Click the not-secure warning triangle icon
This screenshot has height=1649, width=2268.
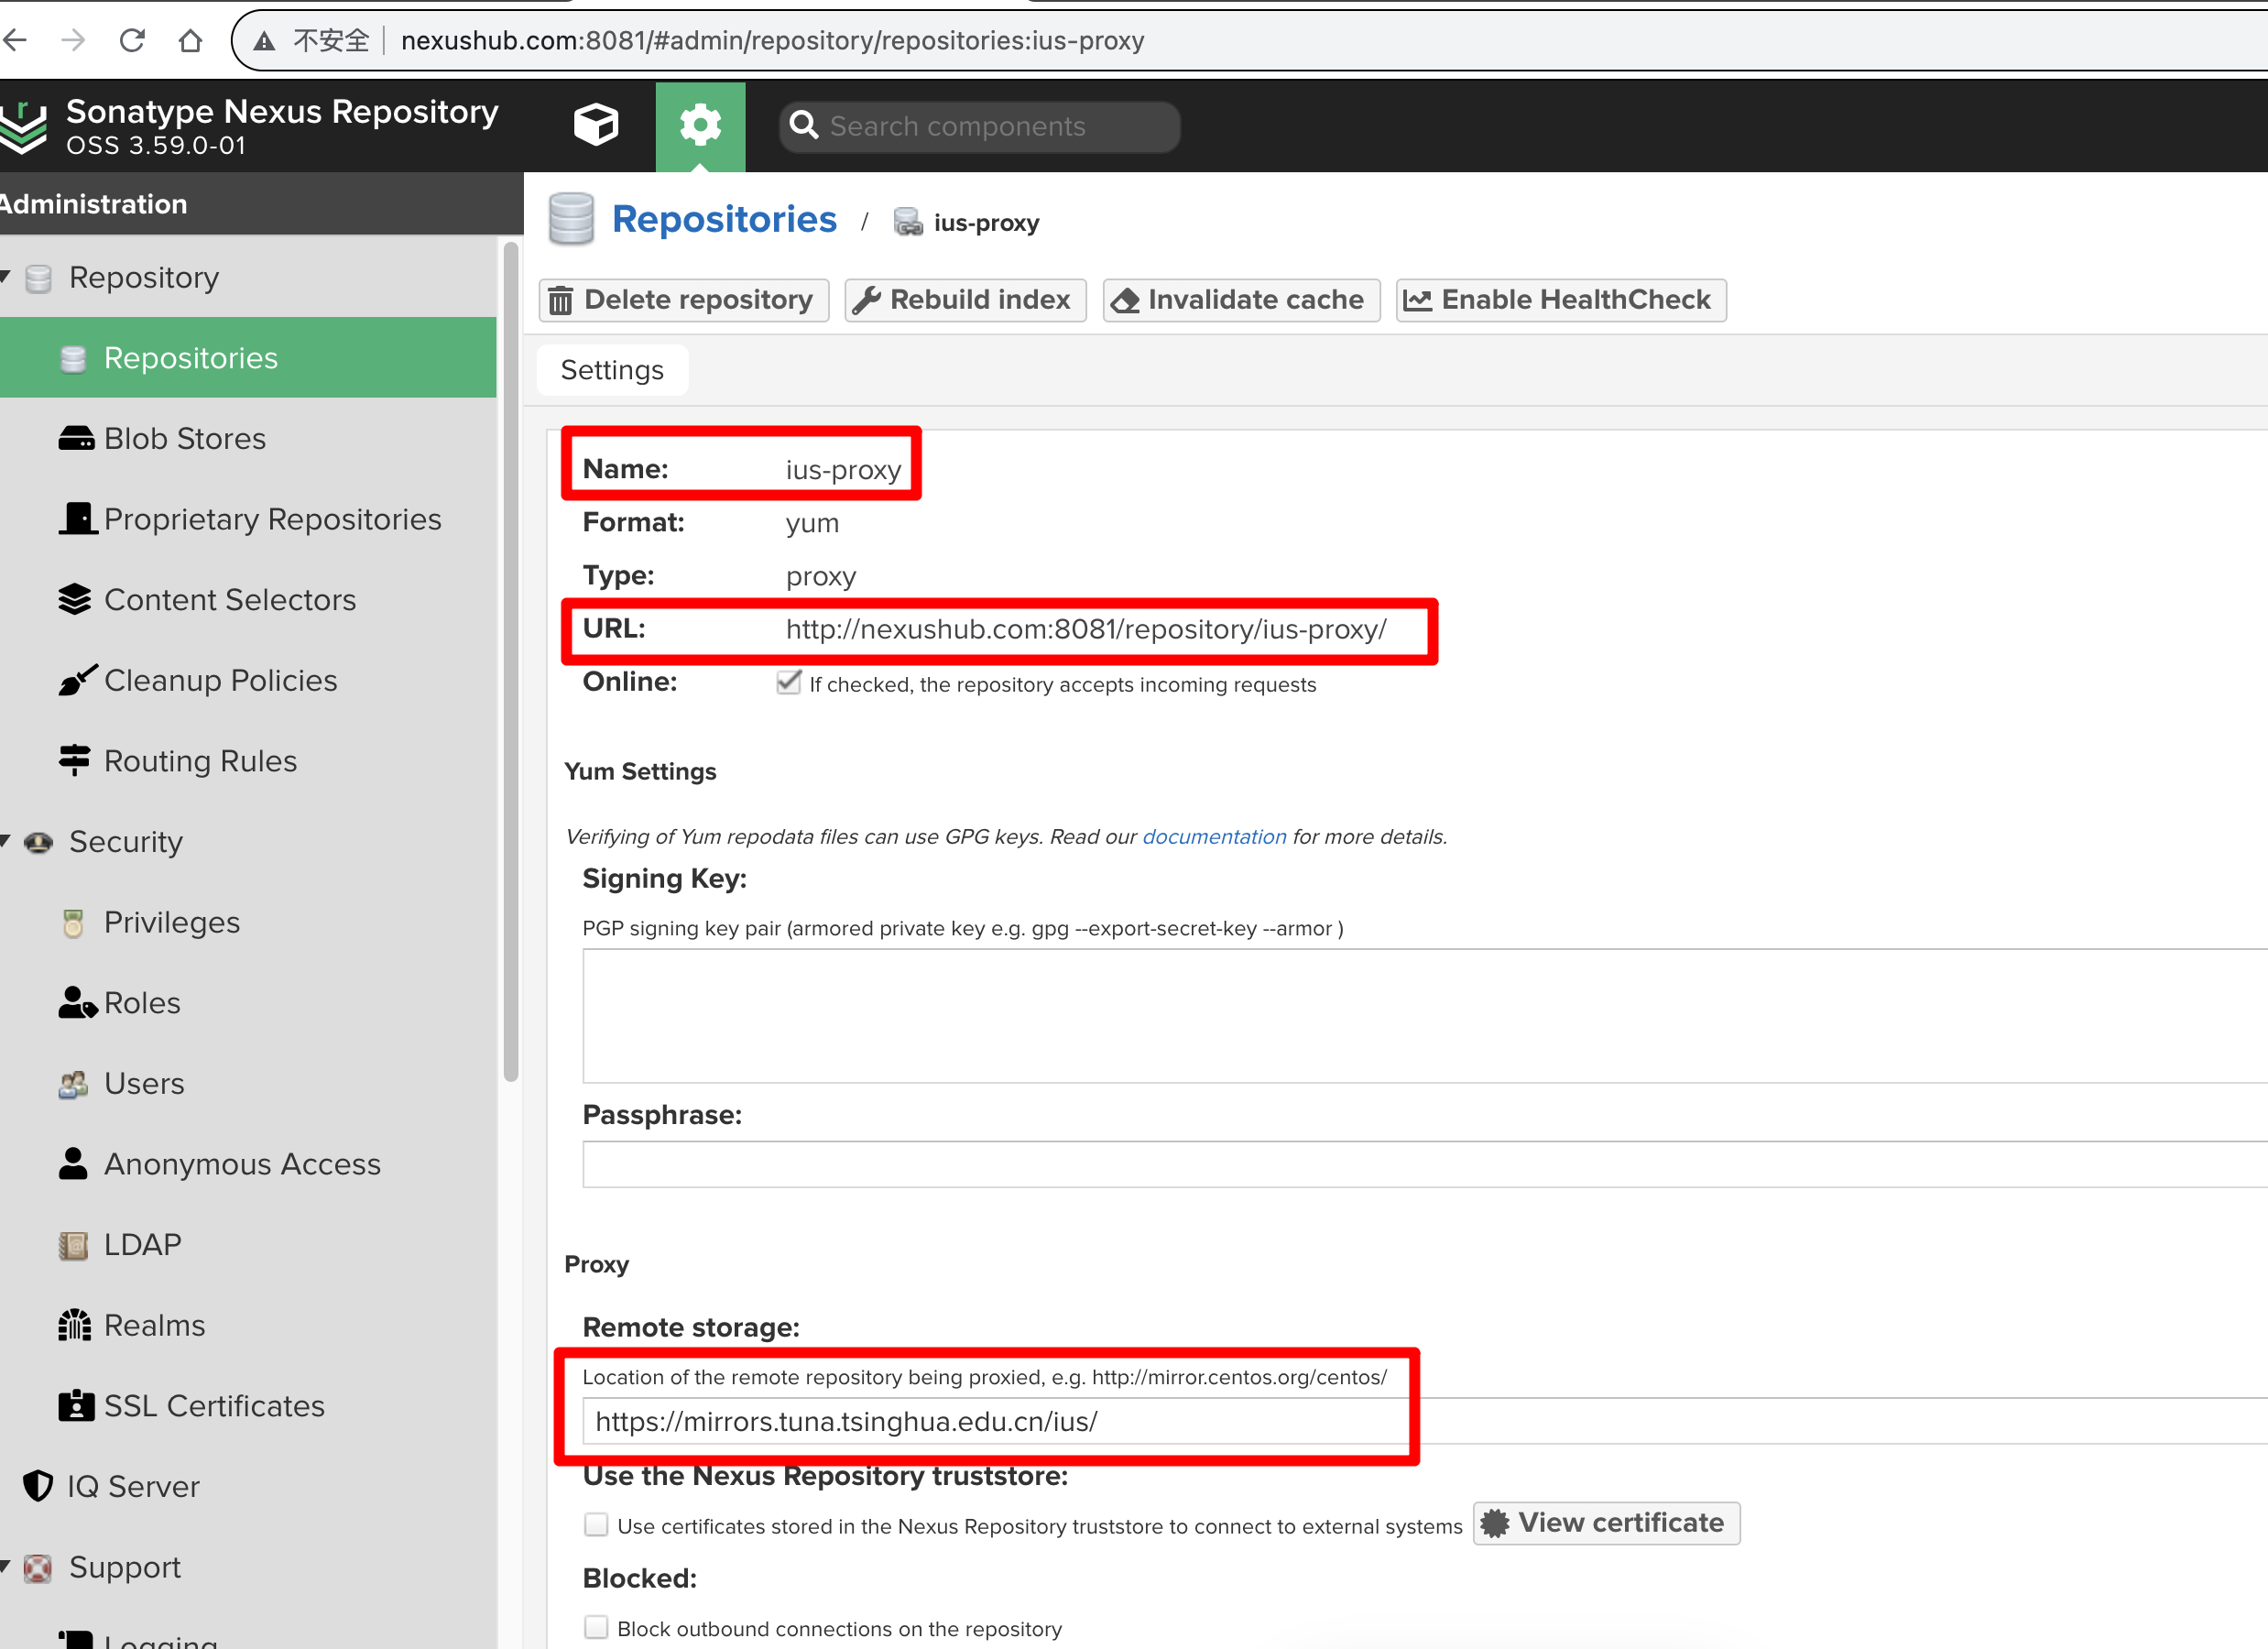pyautogui.click(x=264, y=41)
